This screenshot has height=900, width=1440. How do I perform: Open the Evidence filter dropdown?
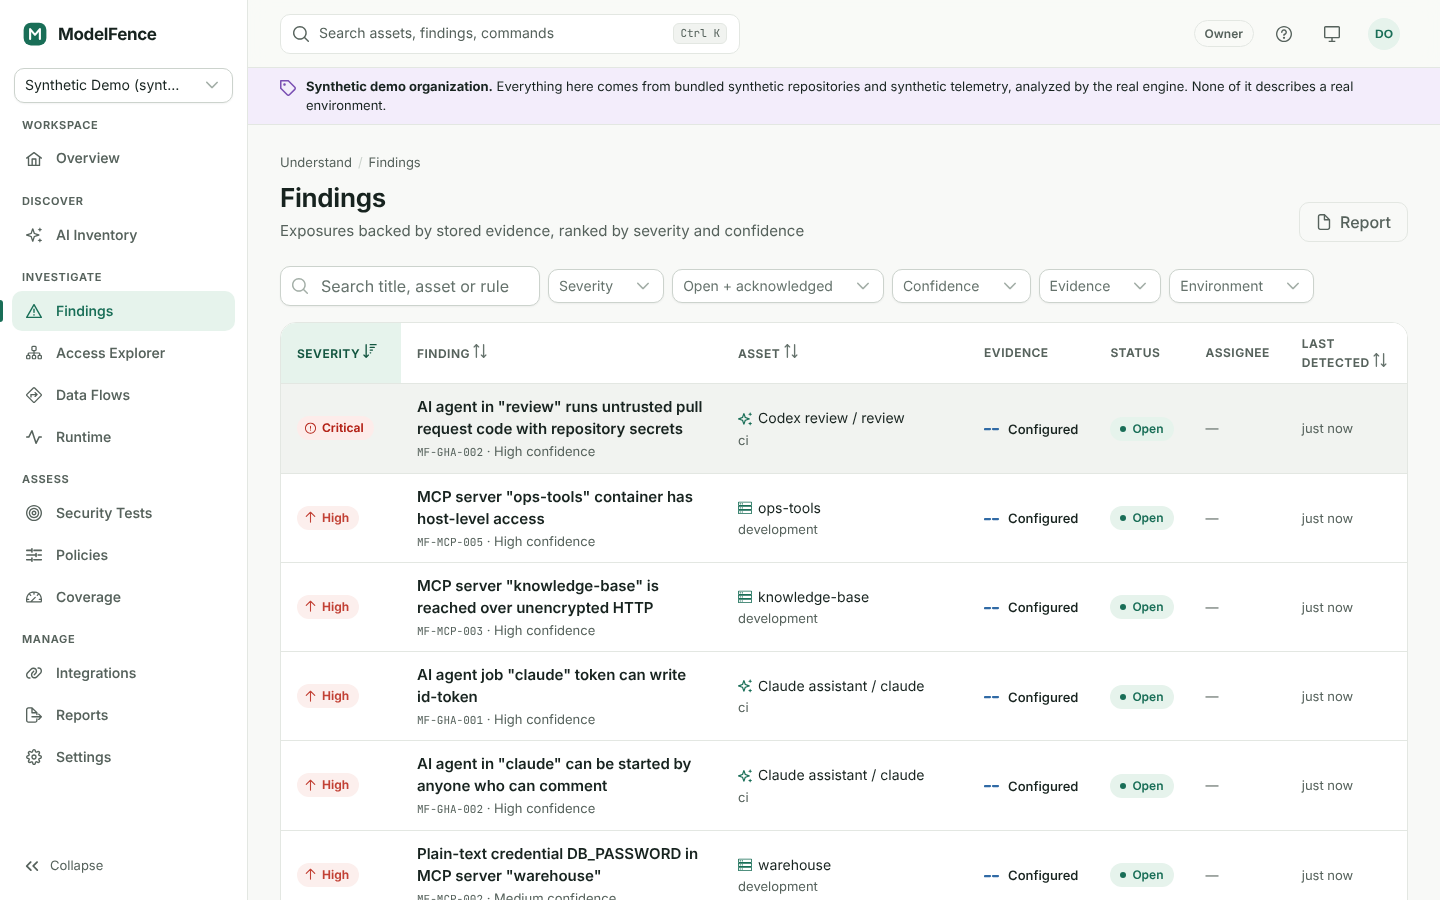[1100, 286]
